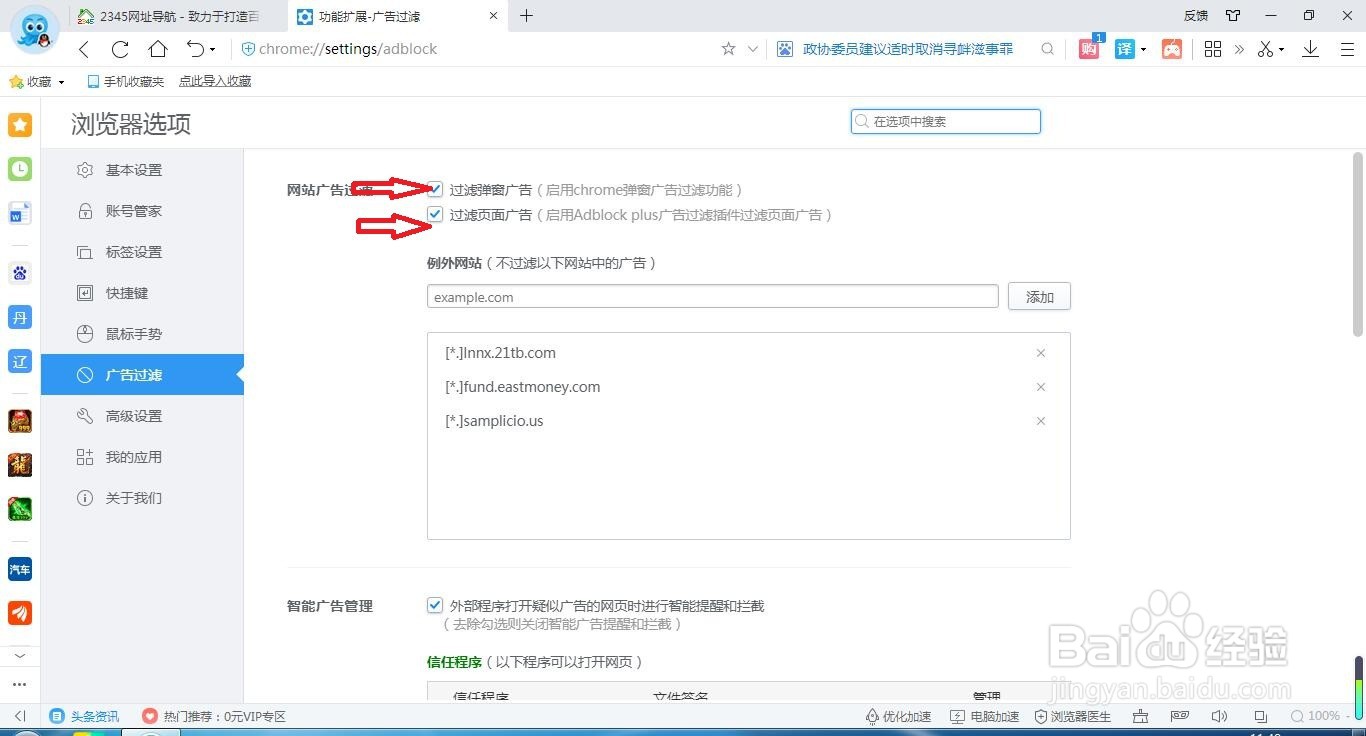
Task: Open the download manager icon
Action: [x=1310, y=48]
